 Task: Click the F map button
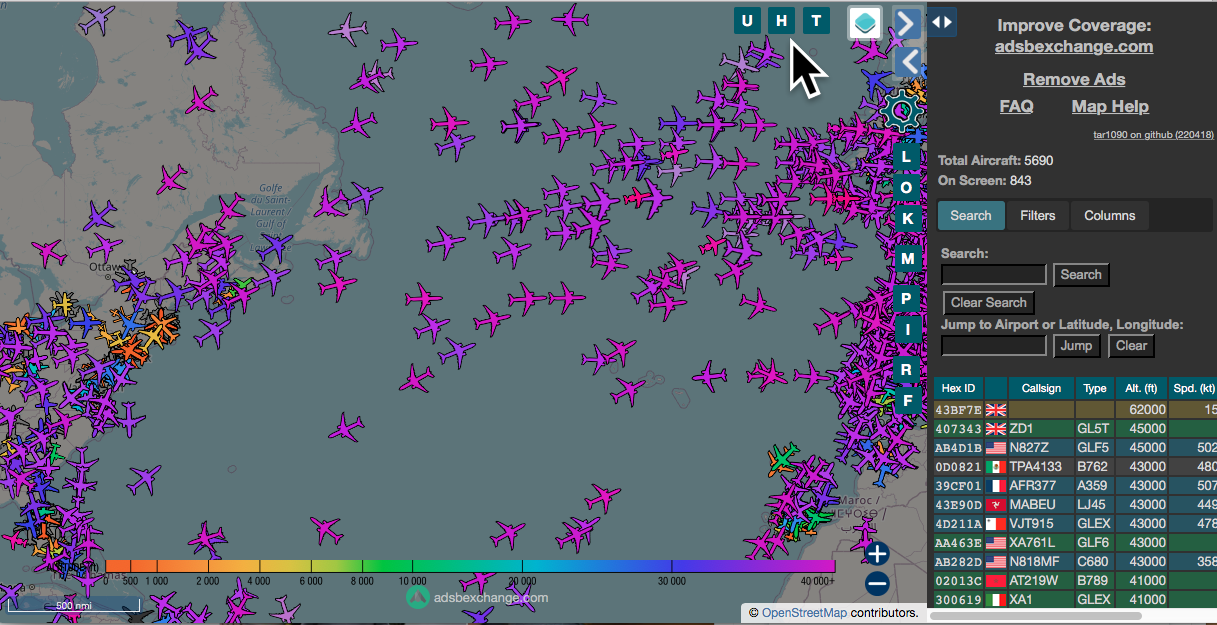pyautogui.click(x=907, y=401)
